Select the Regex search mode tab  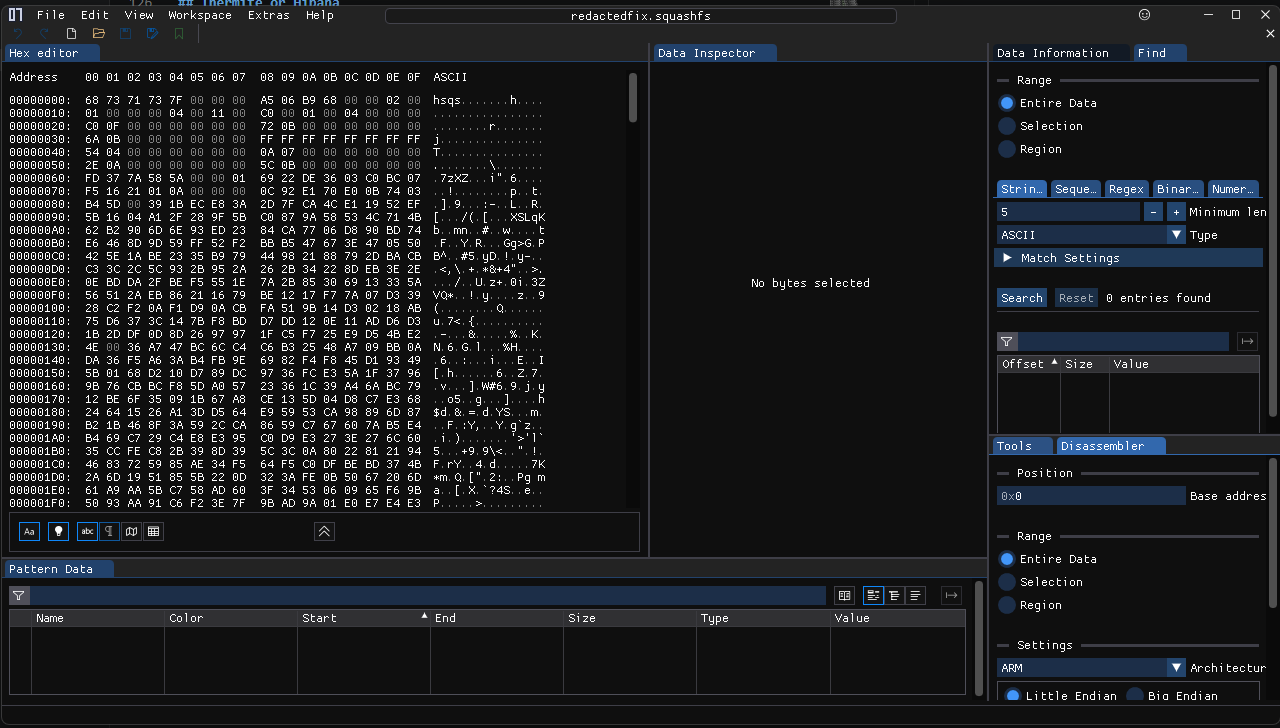1126,189
